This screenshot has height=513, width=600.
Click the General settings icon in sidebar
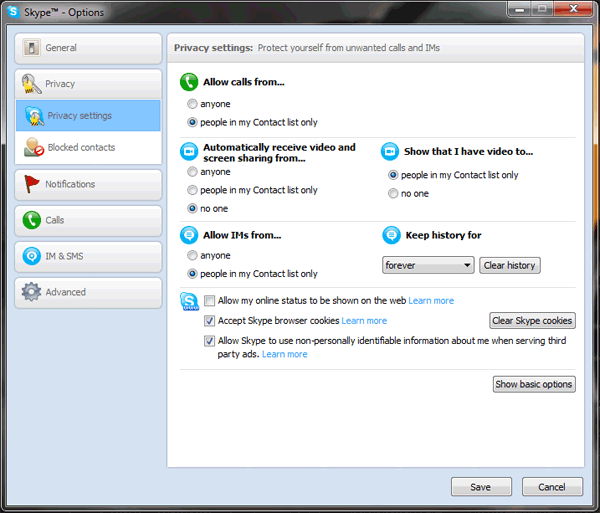(x=32, y=48)
